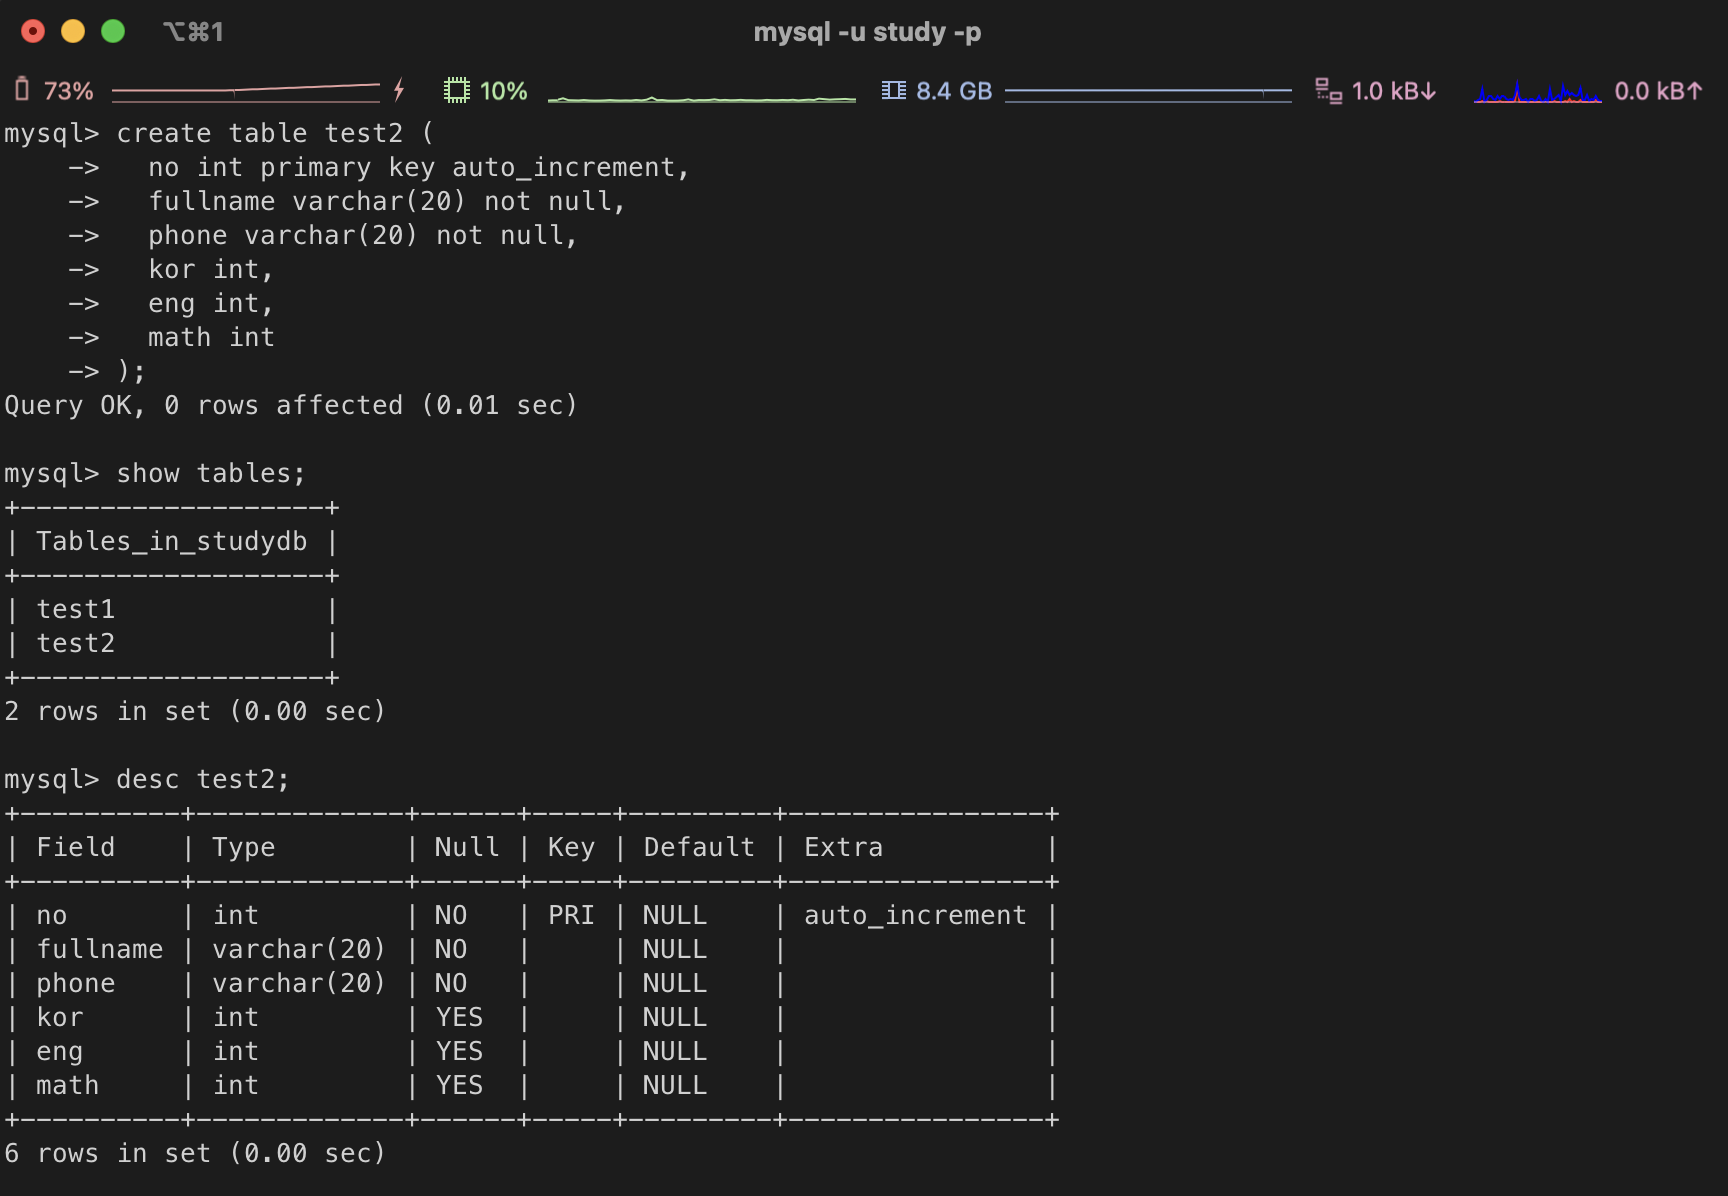The image size is (1728, 1196).
Task: Click the 'eng' field cell
Action: (60, 1051)
